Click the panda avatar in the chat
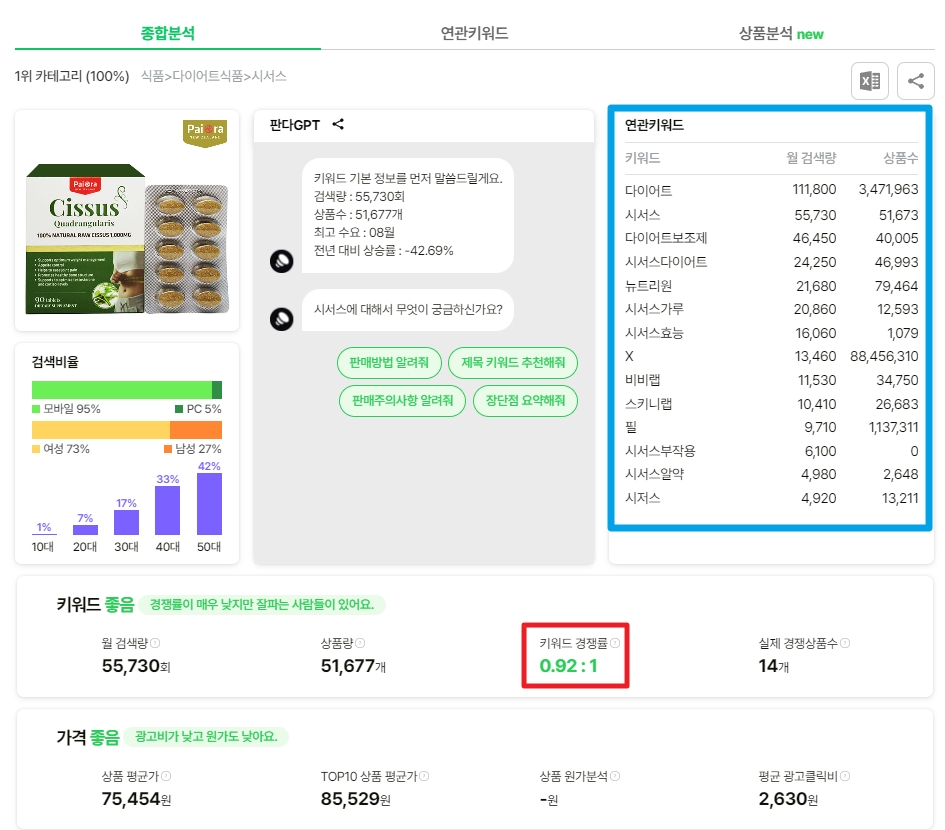945x830 pixels. coord(281,262)
